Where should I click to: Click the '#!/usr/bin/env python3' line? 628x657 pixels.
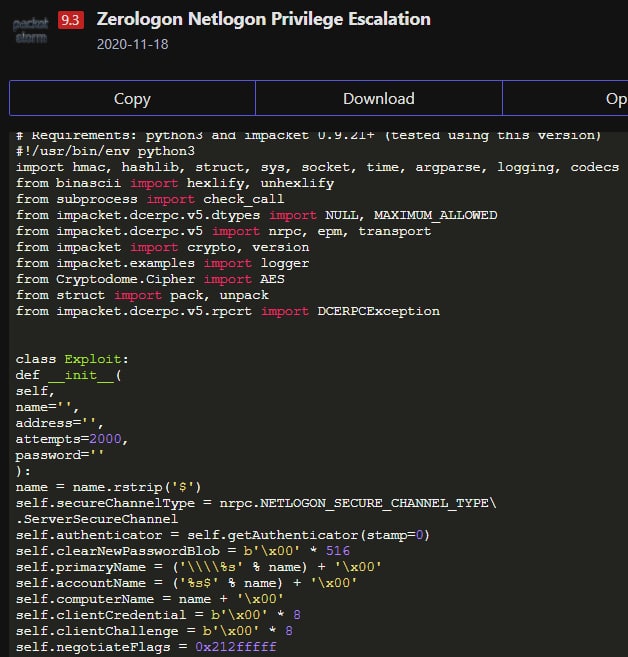105,151
